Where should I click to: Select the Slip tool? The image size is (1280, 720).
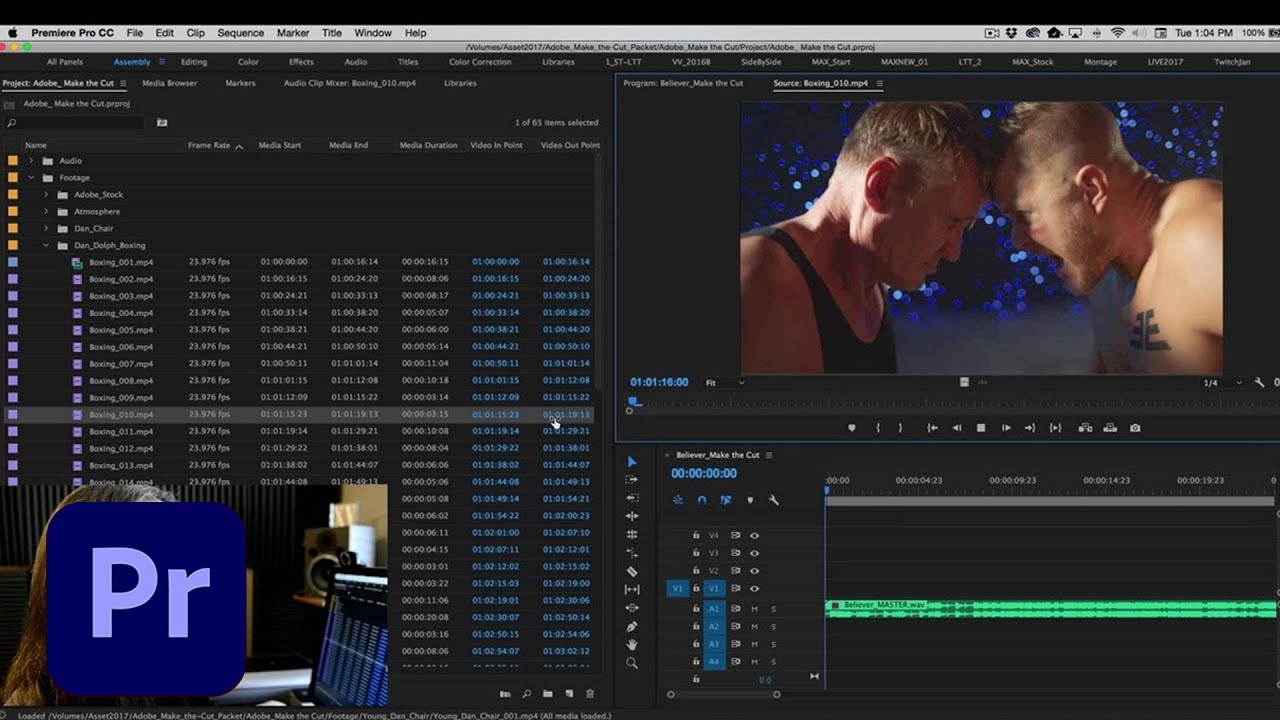(631, 590)
